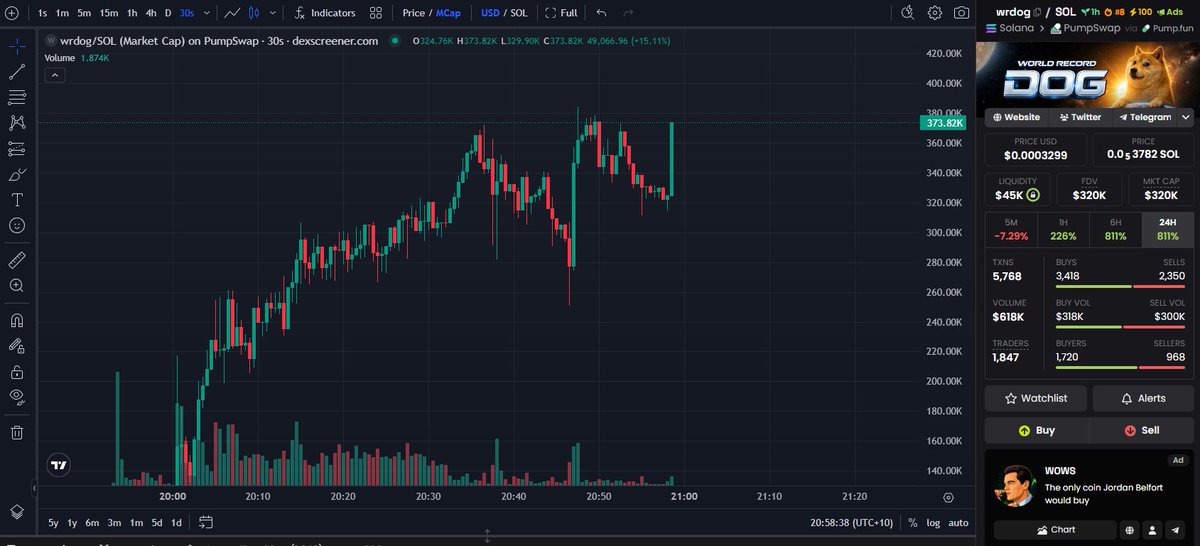Image resolution: width=1200 pixels, height=546 pixels.
Task: Open the pattern drawing tools
Action: (17, 123)
